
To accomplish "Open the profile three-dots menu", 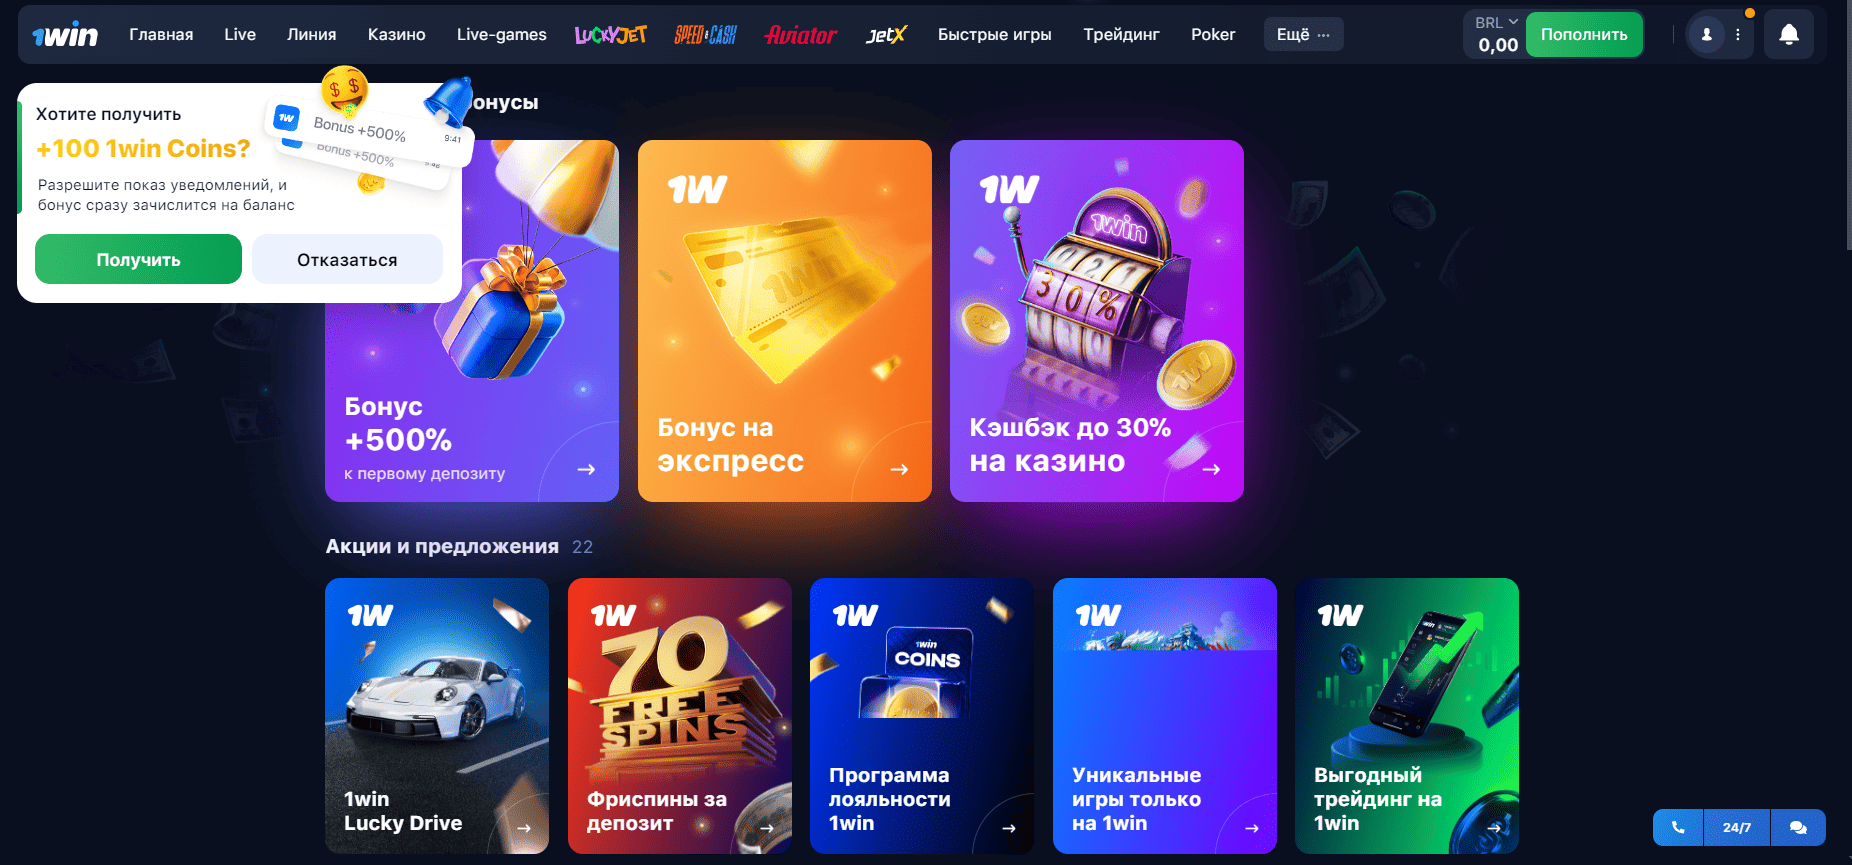I will click(1738, 34).
